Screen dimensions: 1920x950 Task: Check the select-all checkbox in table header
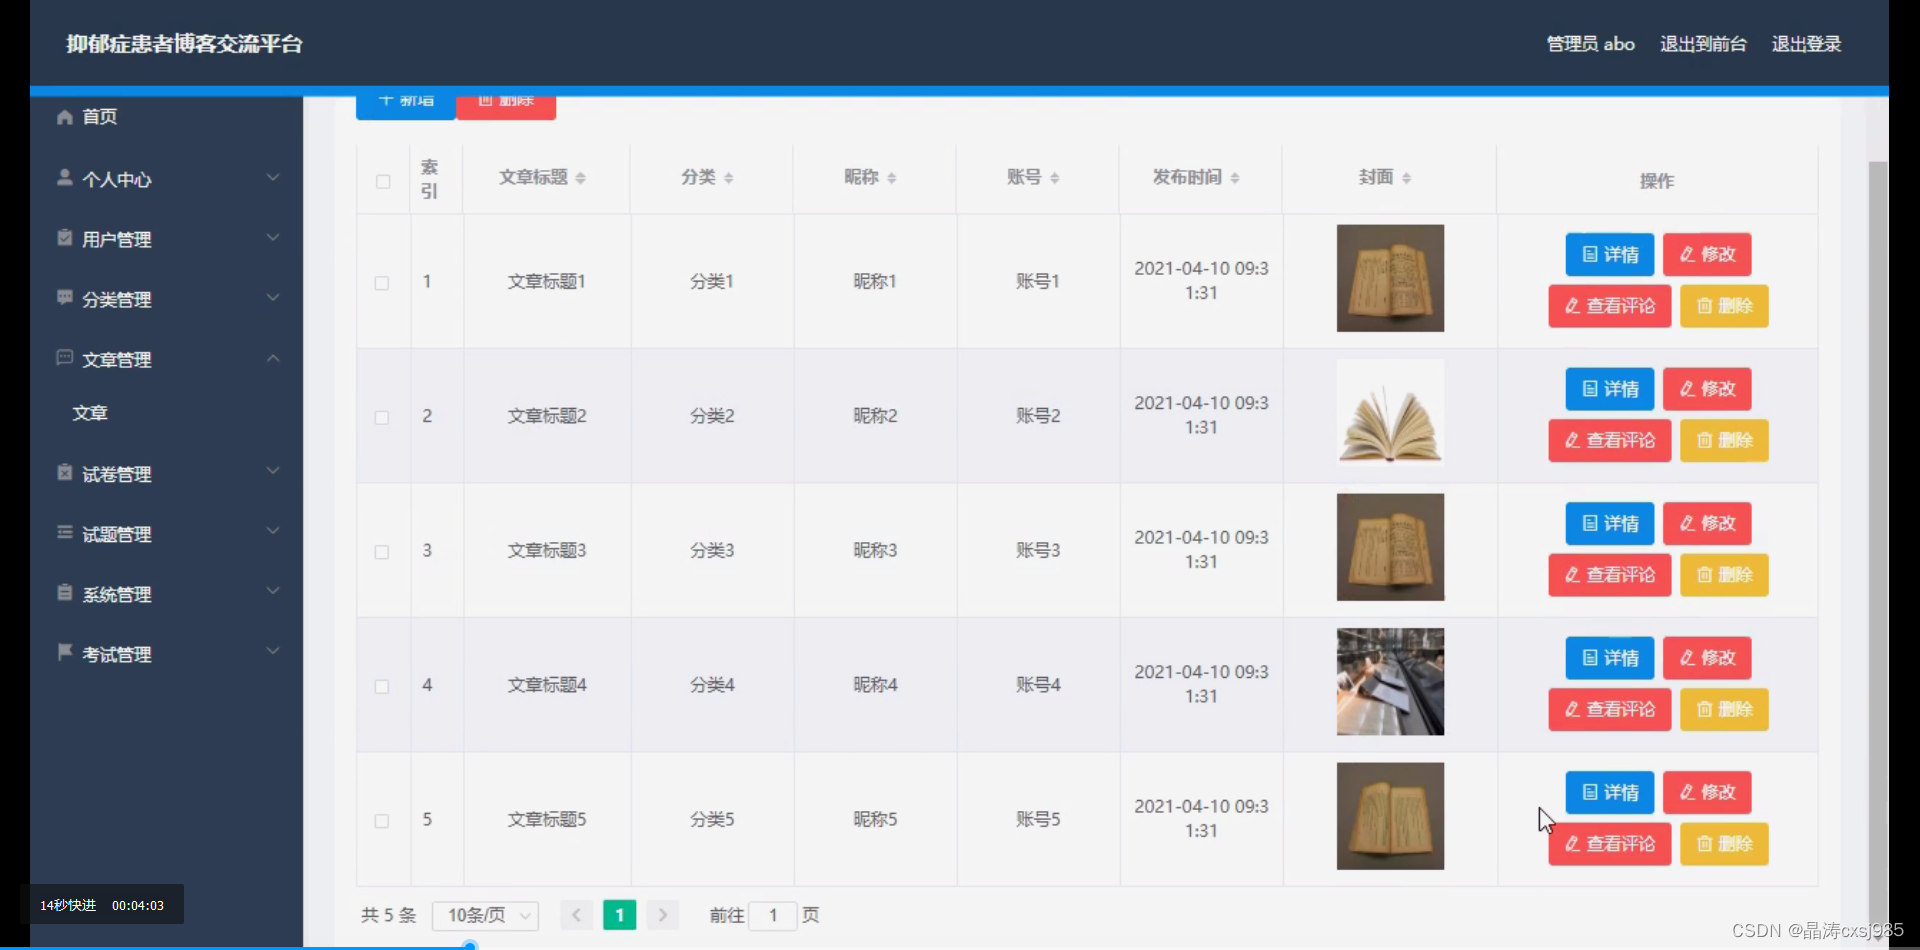[383, 182]
